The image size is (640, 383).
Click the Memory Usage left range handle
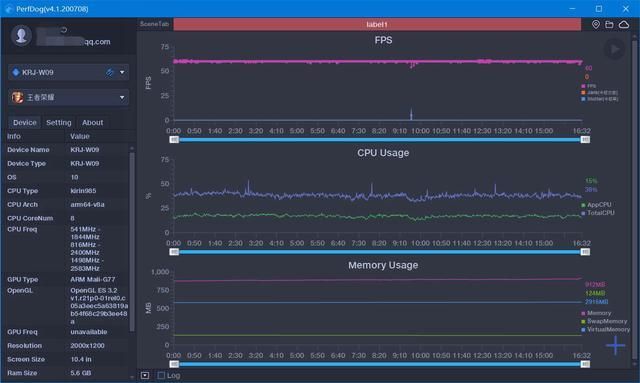174,364
